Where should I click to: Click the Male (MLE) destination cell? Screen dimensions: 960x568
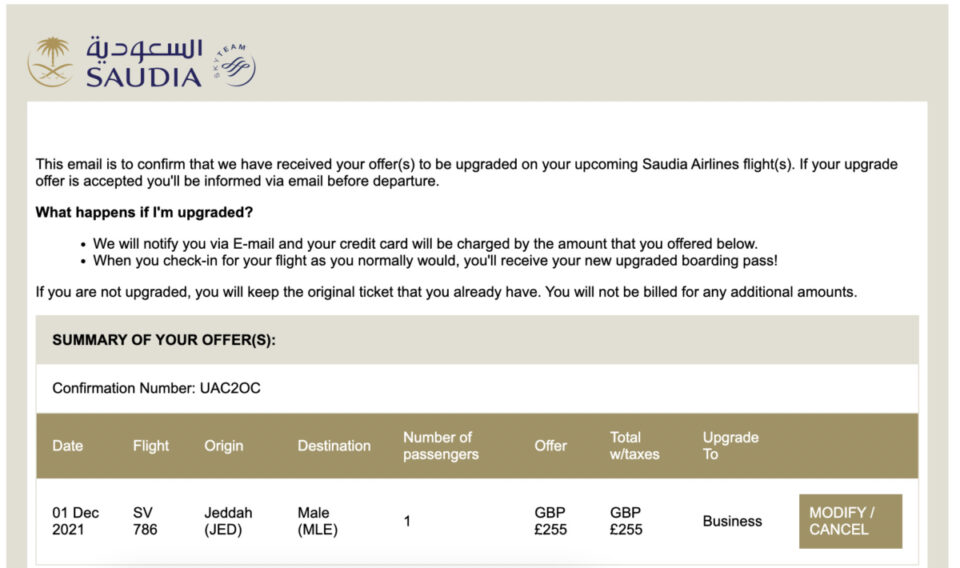[x=317, y=521]
